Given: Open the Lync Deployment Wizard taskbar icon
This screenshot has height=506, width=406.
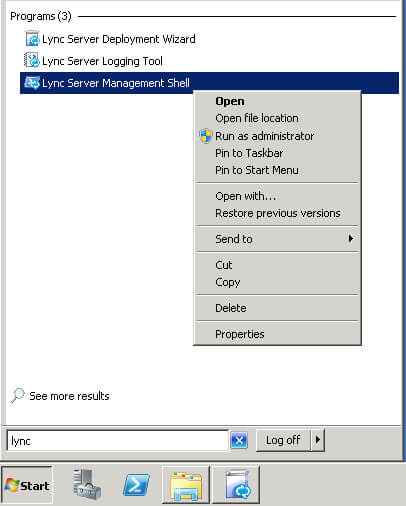Looking at the screenshot, I should point(236,485).
